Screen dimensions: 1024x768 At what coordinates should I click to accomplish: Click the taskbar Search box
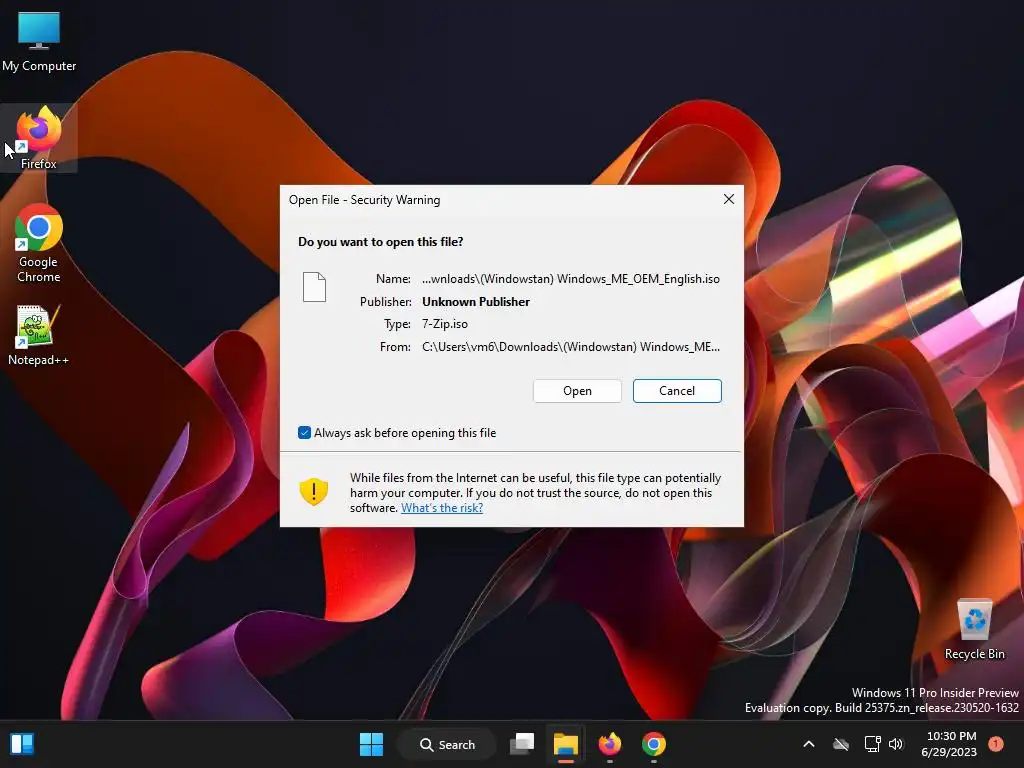447,744
